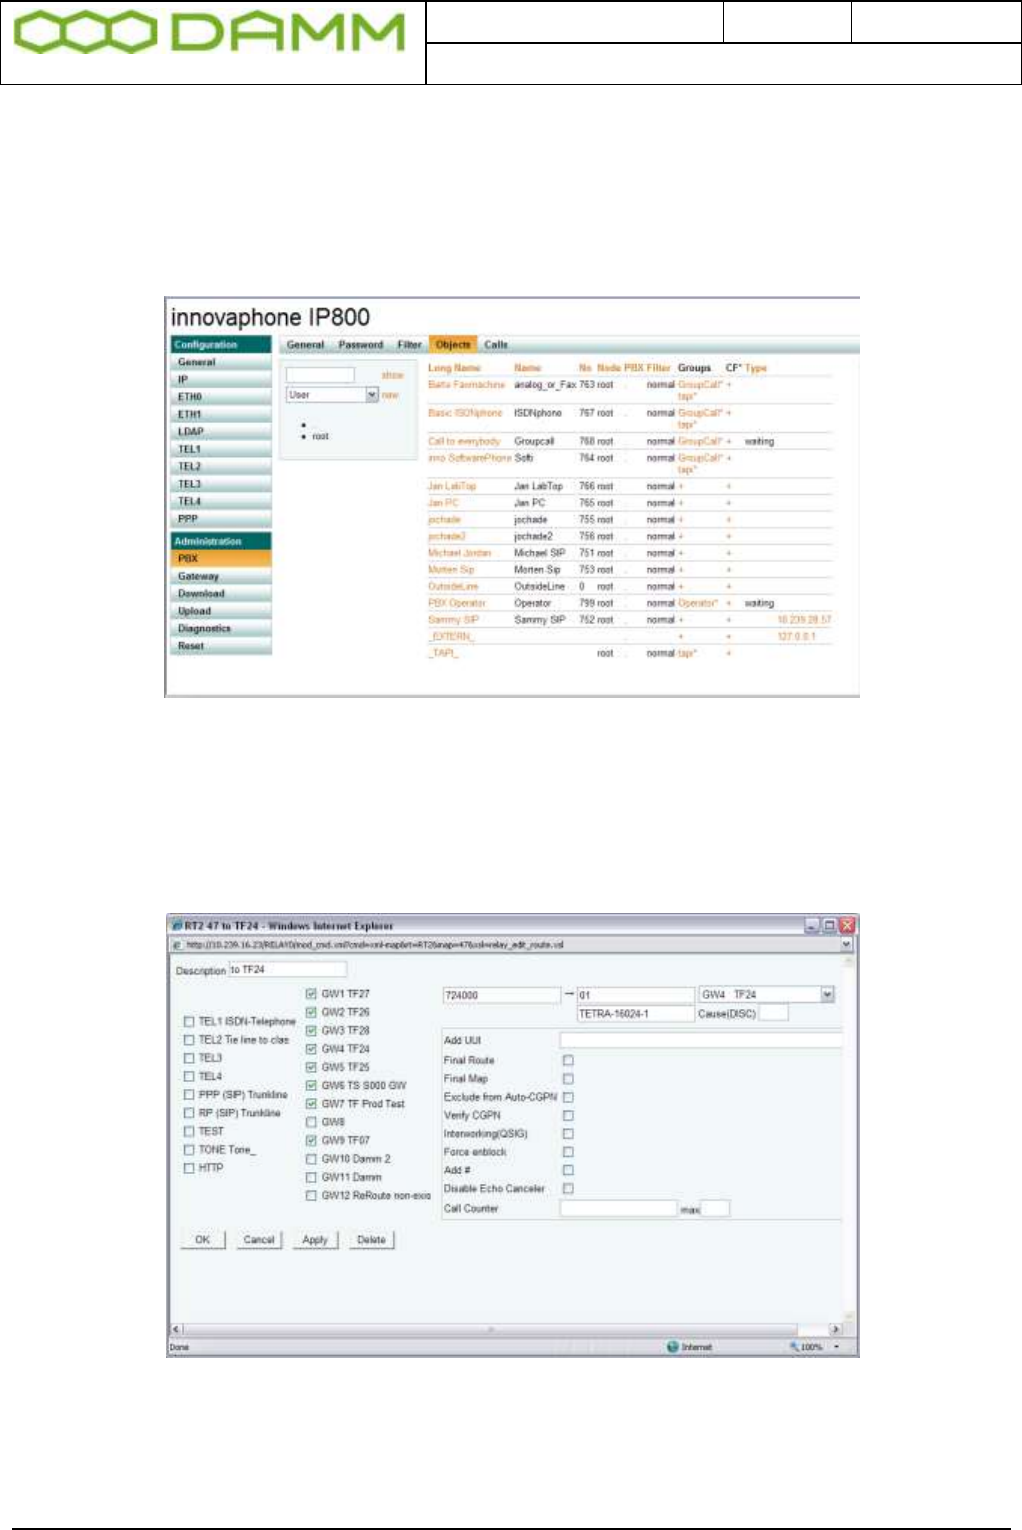1022x1530 pixels.
Task: Open the Upload menu item
Action: point(221,611)
